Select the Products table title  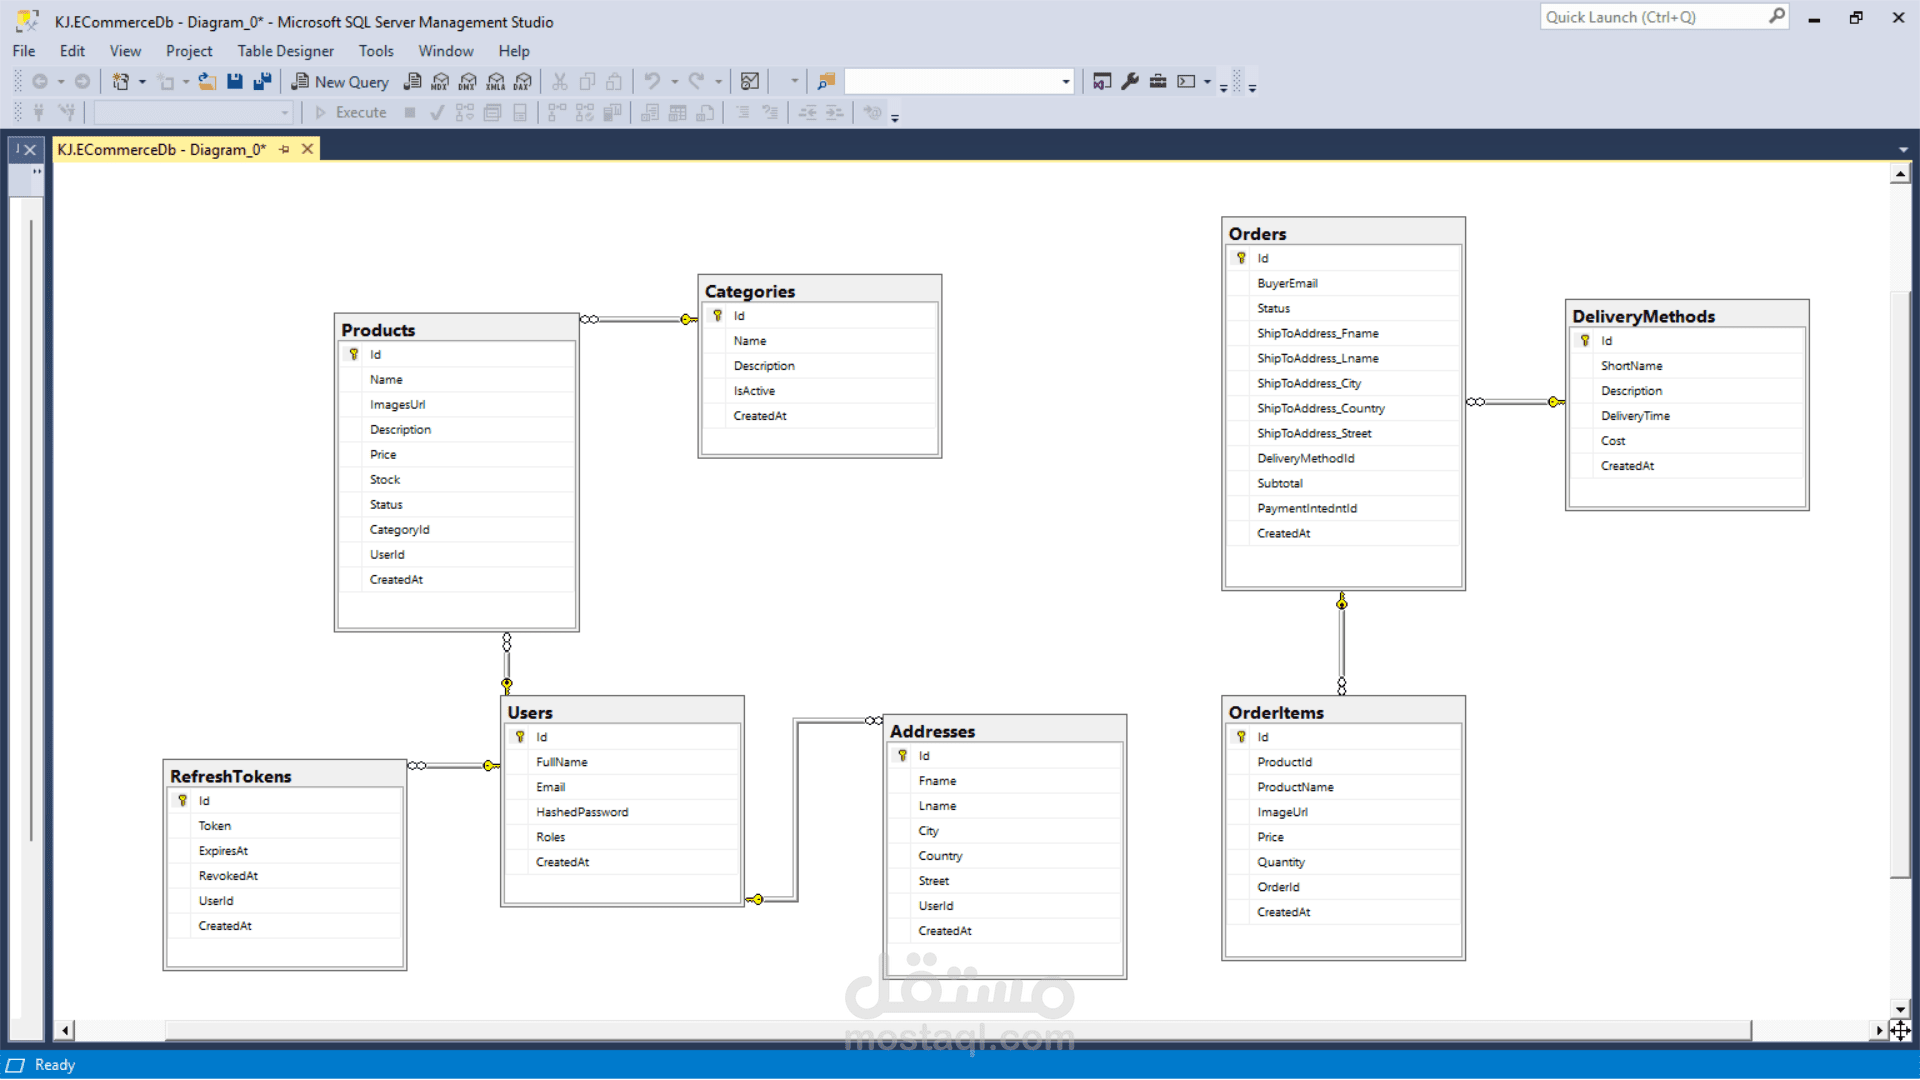[x=378, y=330]
